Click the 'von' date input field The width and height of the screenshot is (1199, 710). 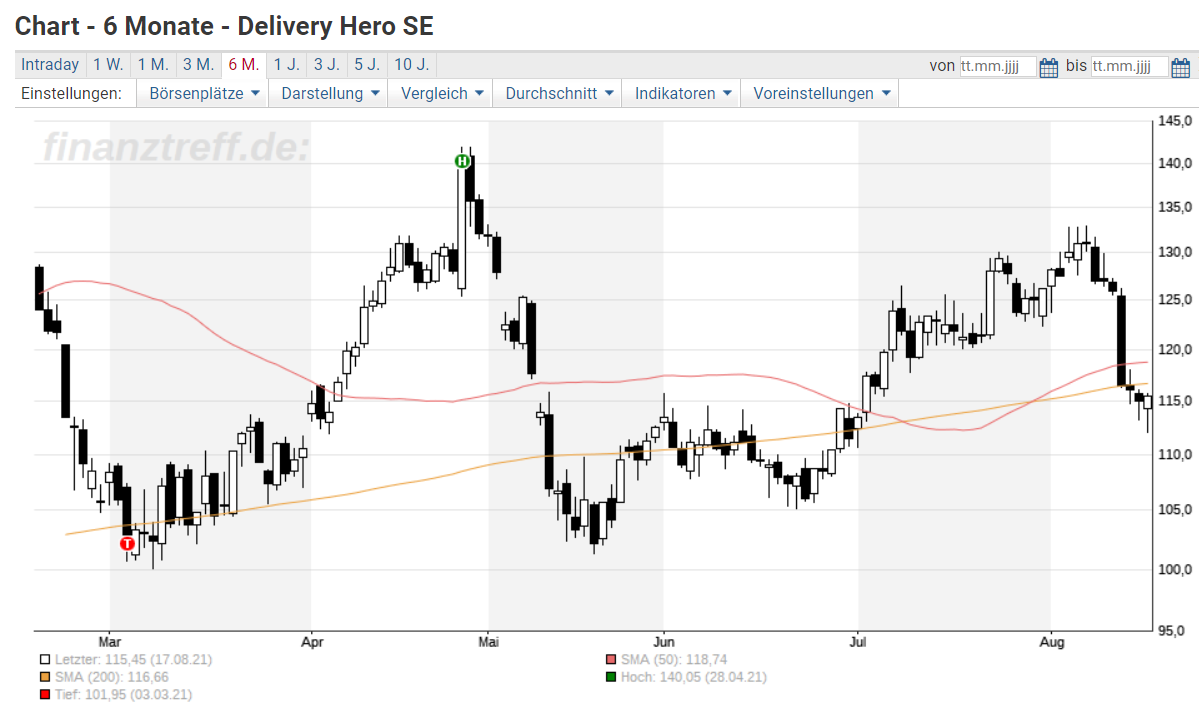click(x=998, y=66)
